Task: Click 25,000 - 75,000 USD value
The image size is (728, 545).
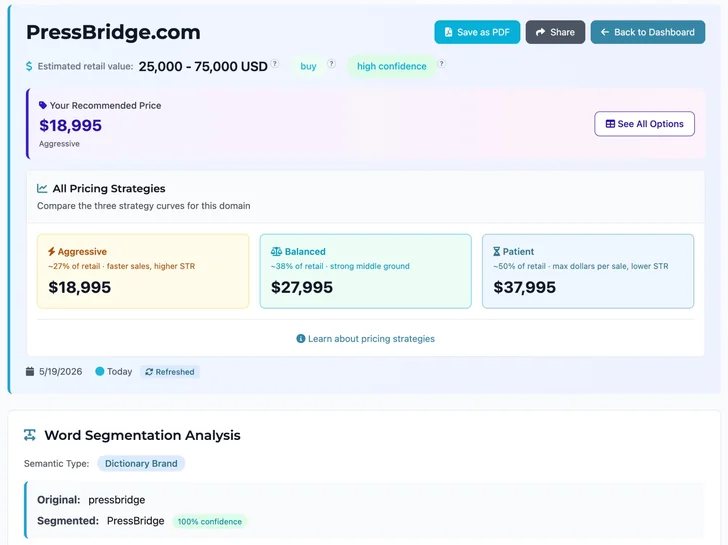Action: [203, 66]
